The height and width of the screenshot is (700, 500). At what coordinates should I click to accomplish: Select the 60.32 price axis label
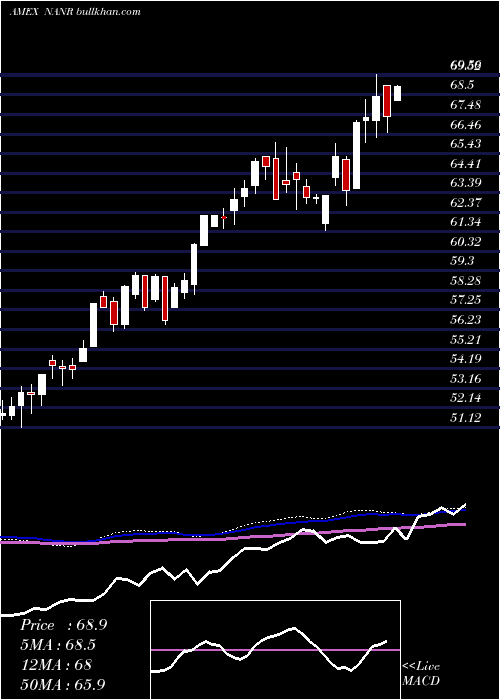pos(466,242)
